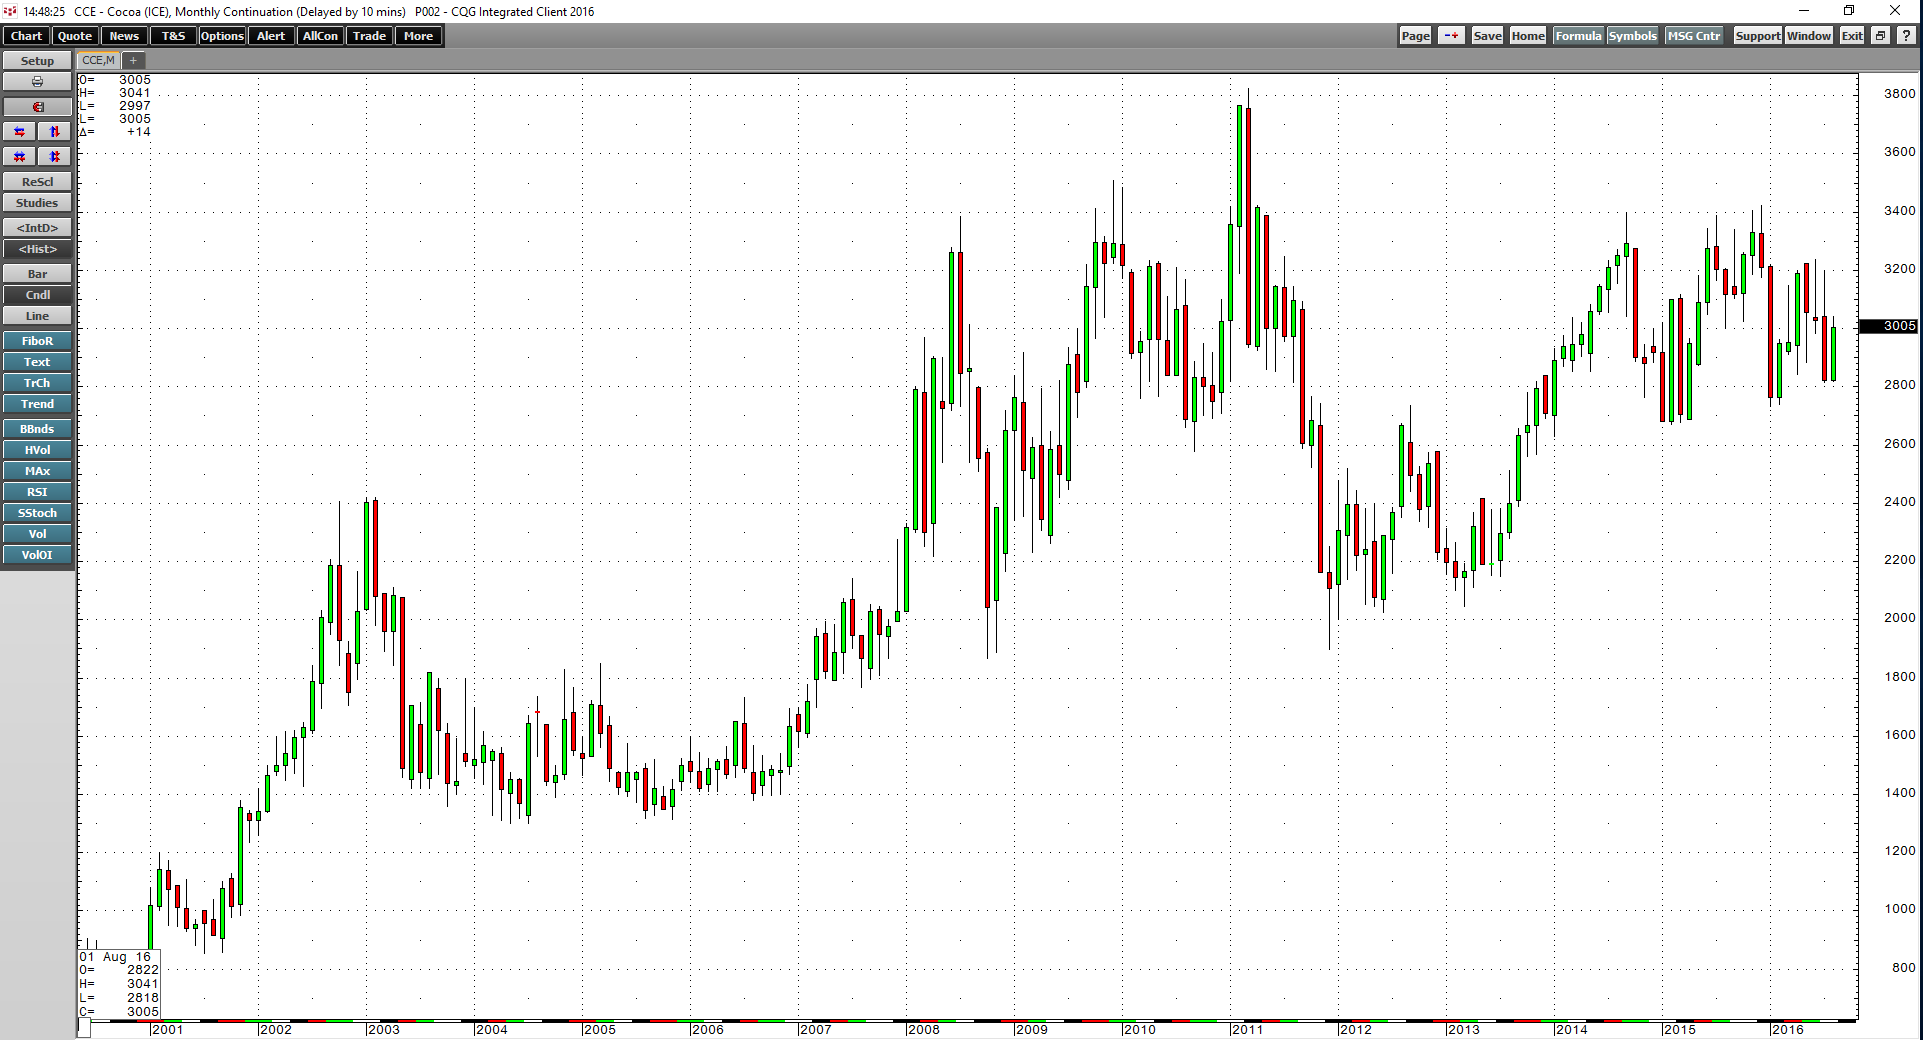This screenshot has height=1040, width=1923.
Task: Open the Chart menu
Action: 26,36
